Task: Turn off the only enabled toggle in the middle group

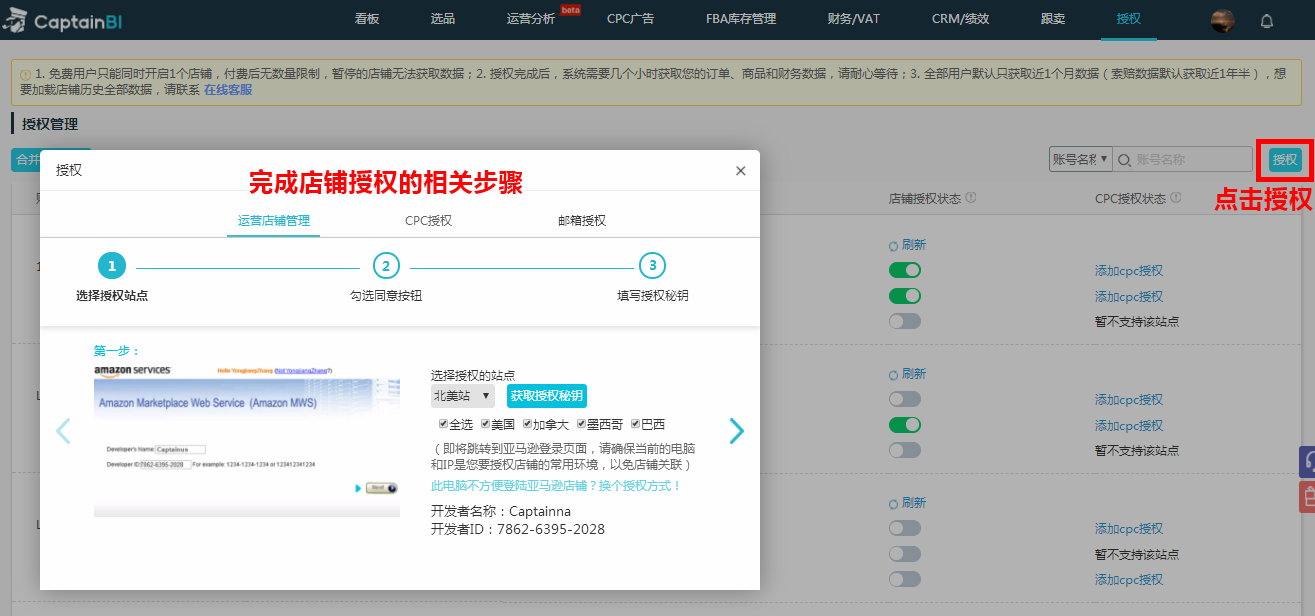Action: (905, 425)
